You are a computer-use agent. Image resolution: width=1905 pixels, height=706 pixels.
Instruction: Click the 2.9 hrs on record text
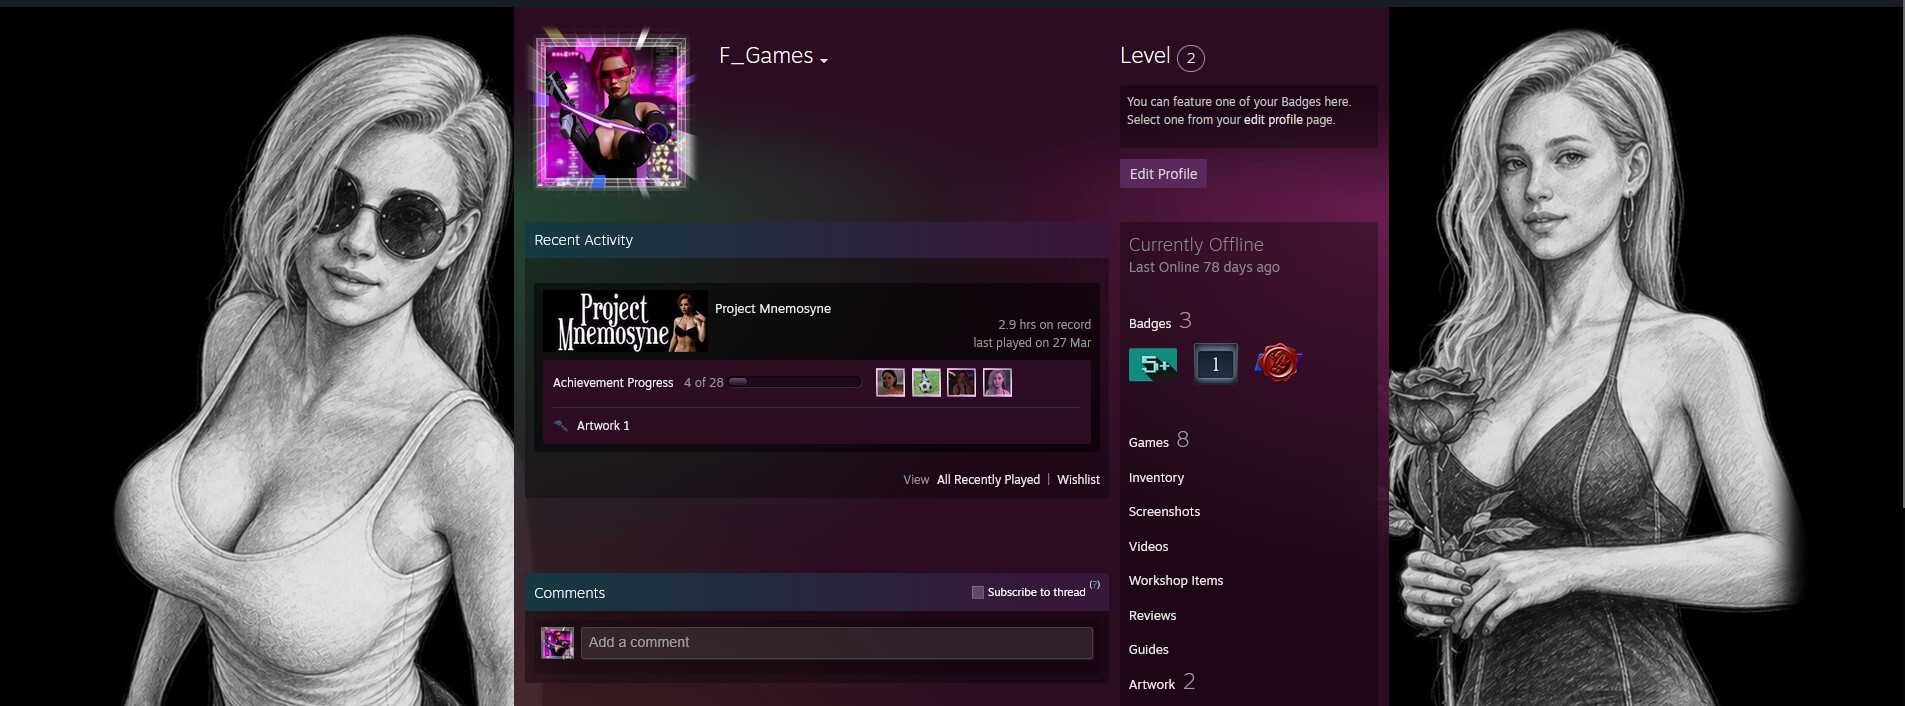coord(1044,325)
